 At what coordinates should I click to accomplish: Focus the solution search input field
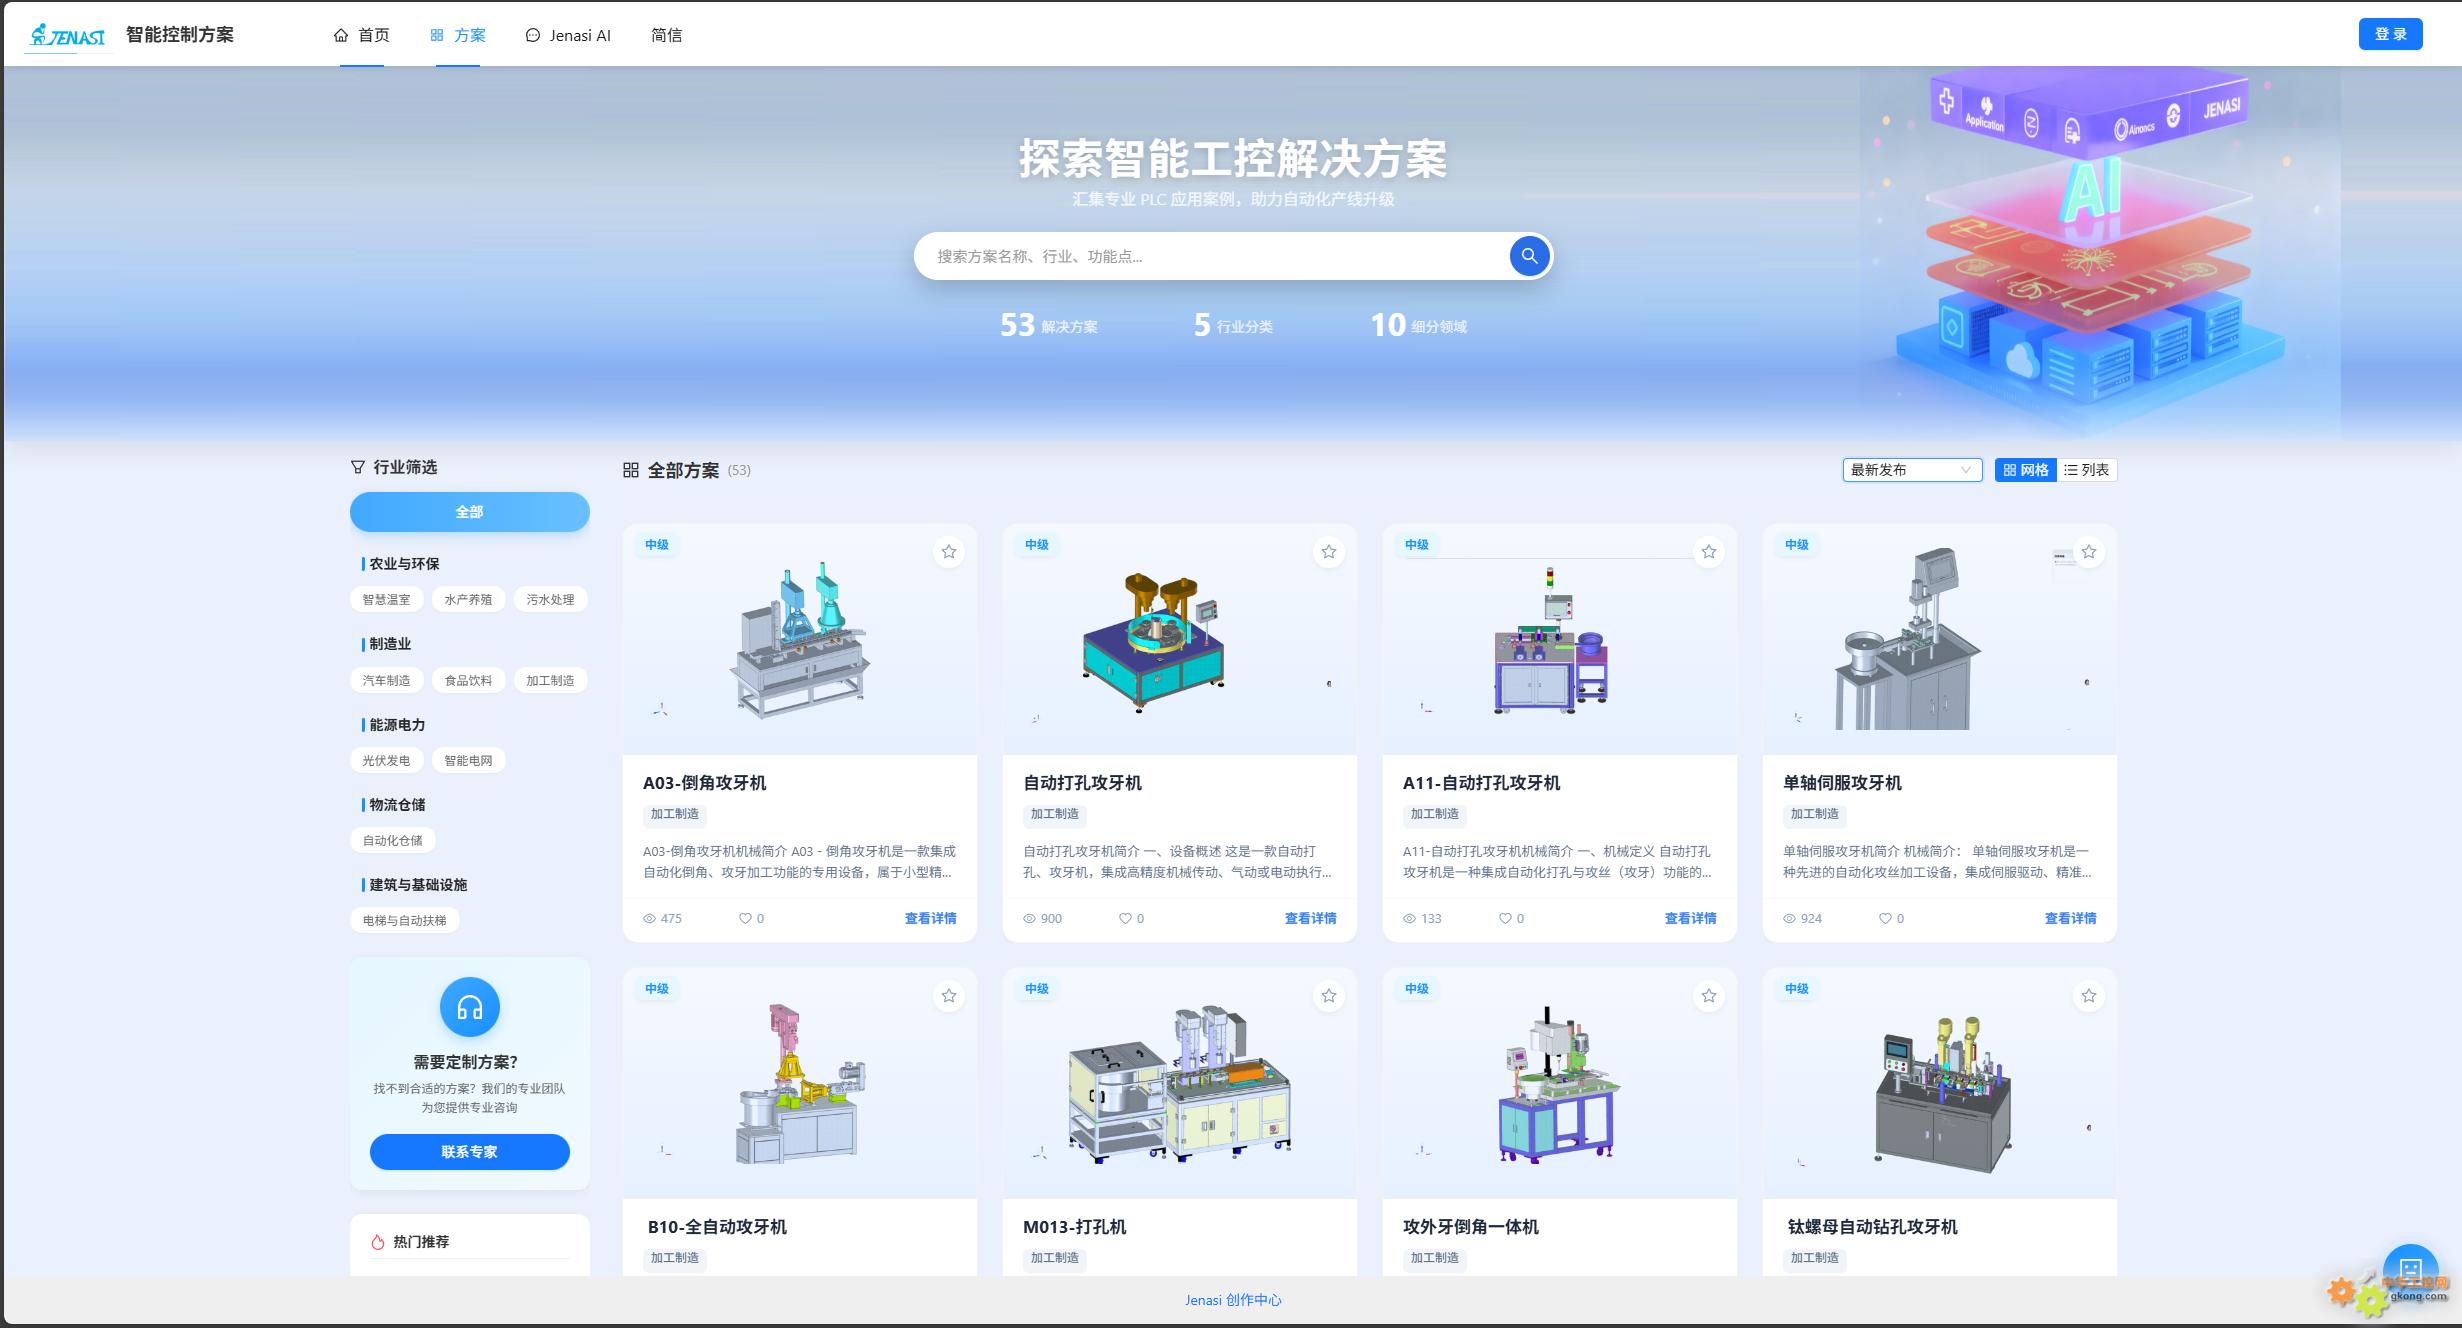coord(1210,256)
